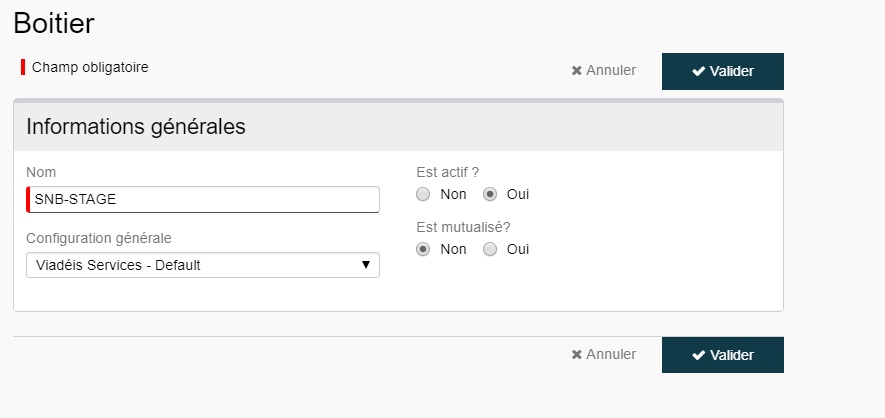The height and width of the screenshot is (418, 885).
Task: Open the Configuration générale dropdown
Action: 203,265
